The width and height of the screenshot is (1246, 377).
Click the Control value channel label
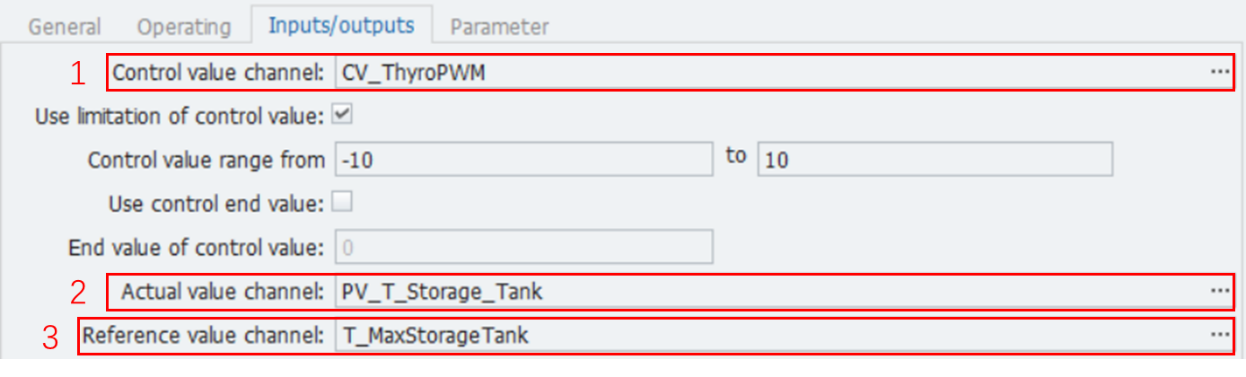(219, 73)
